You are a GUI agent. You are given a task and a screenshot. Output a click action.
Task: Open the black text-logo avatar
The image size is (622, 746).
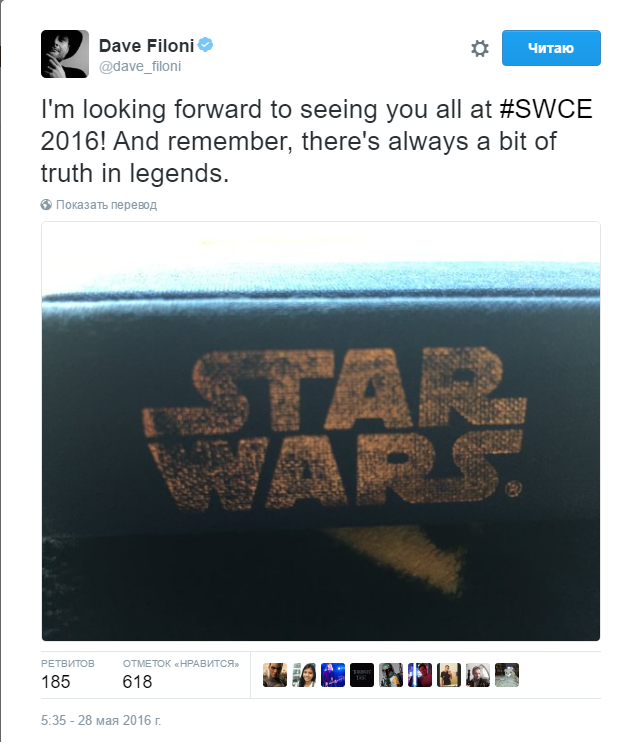point(362,675)
